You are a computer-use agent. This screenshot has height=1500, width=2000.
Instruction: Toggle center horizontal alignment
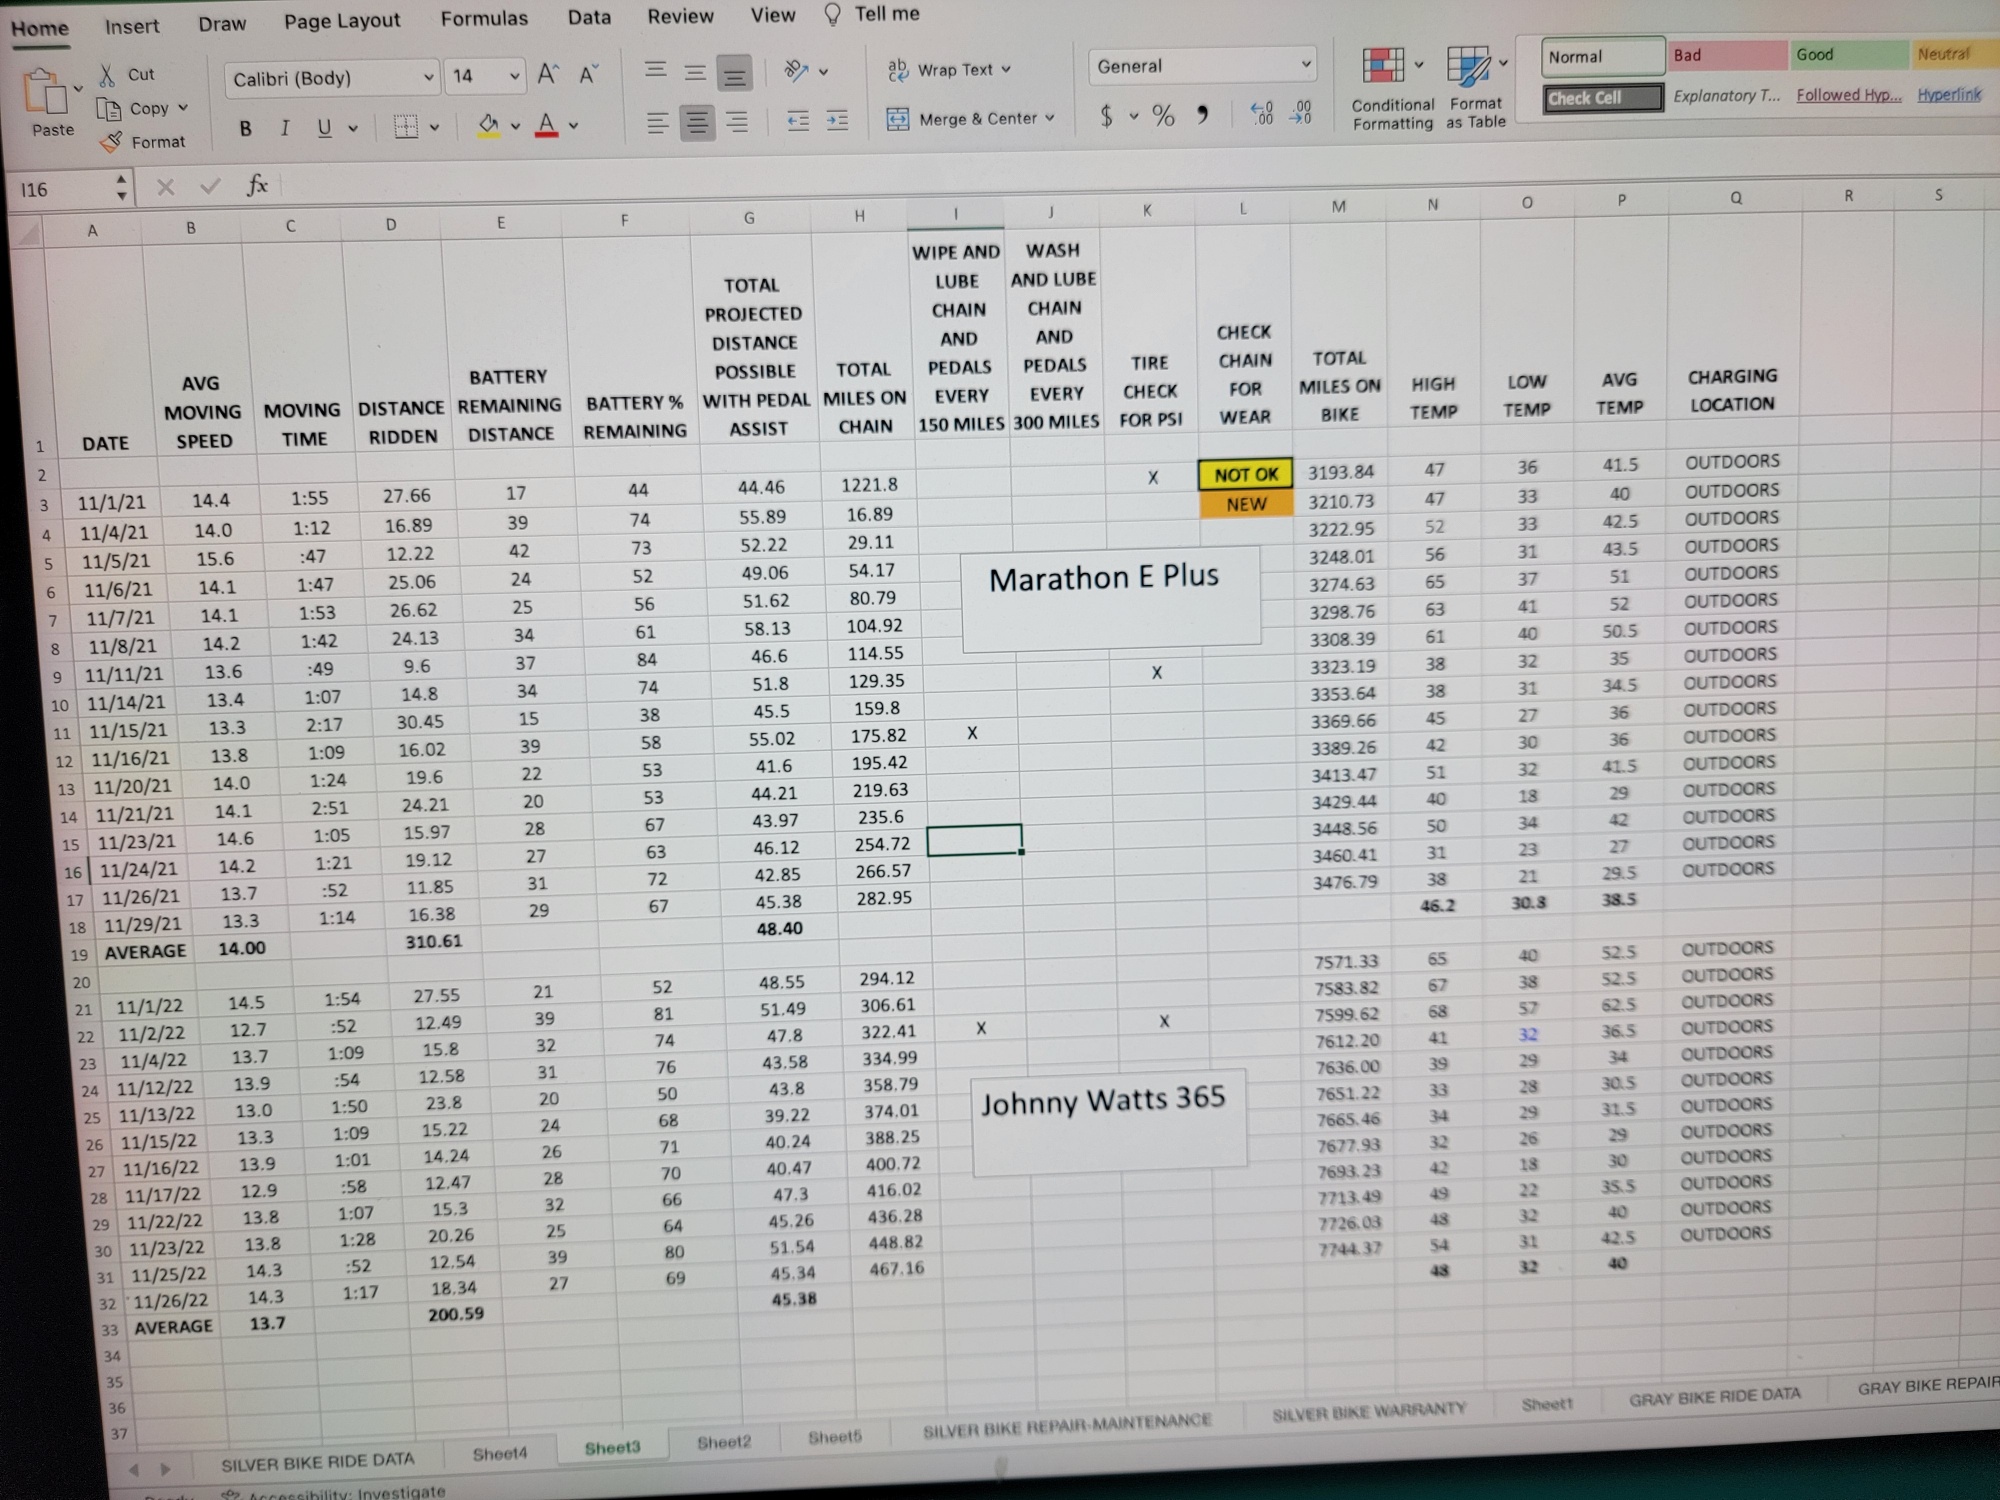pos(697,123)
